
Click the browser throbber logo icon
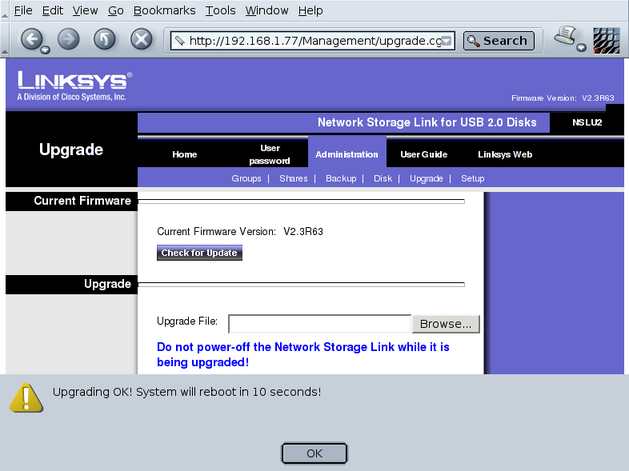606,40
